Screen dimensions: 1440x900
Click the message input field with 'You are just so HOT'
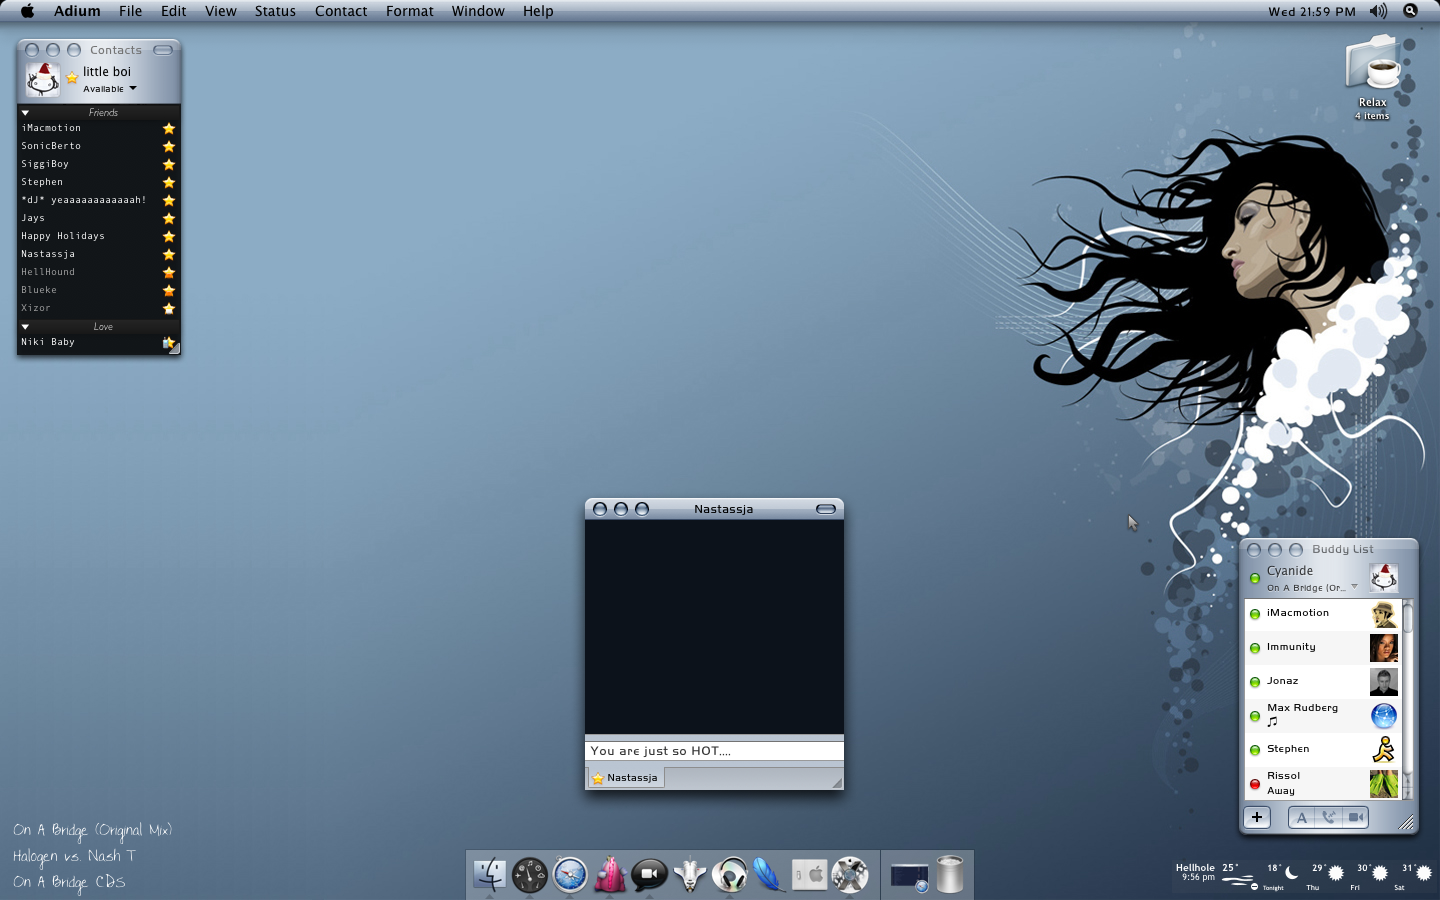714,751
